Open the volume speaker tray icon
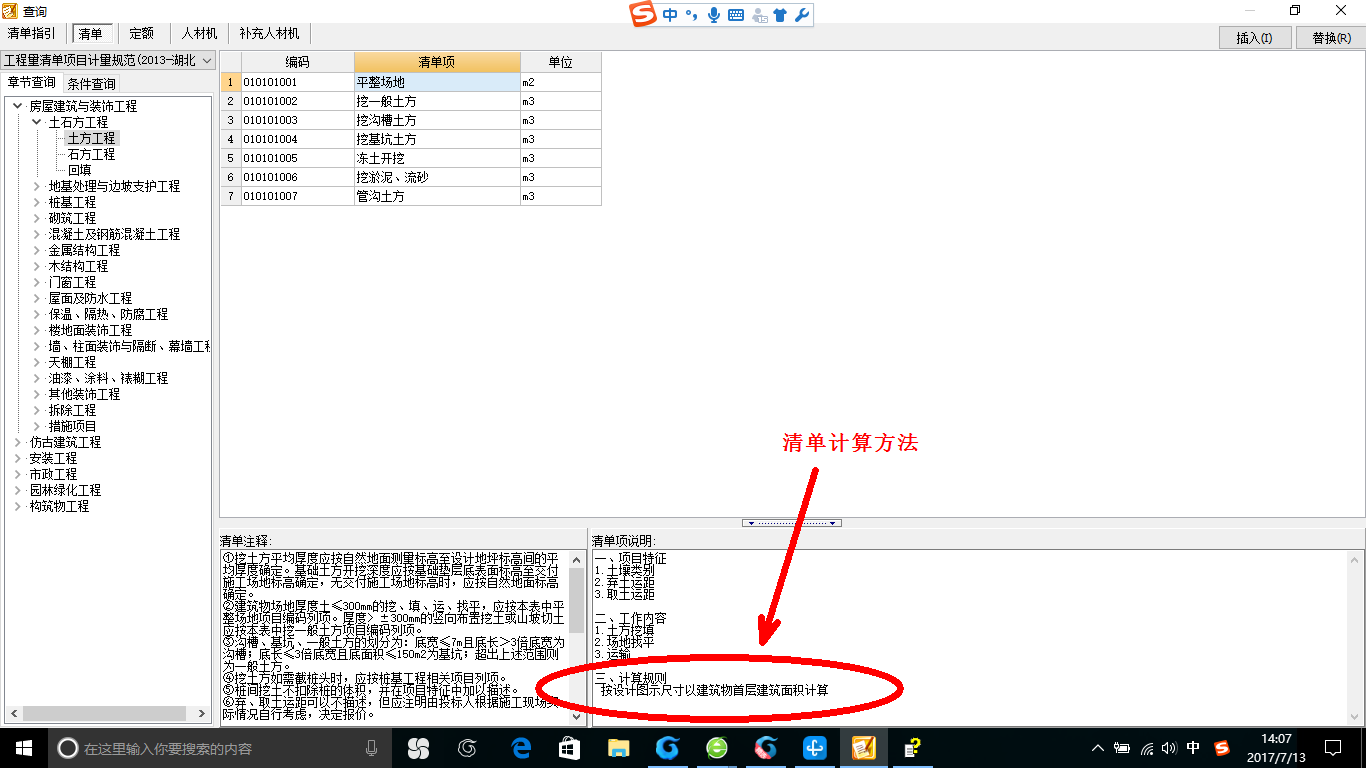 [1169, 747]
